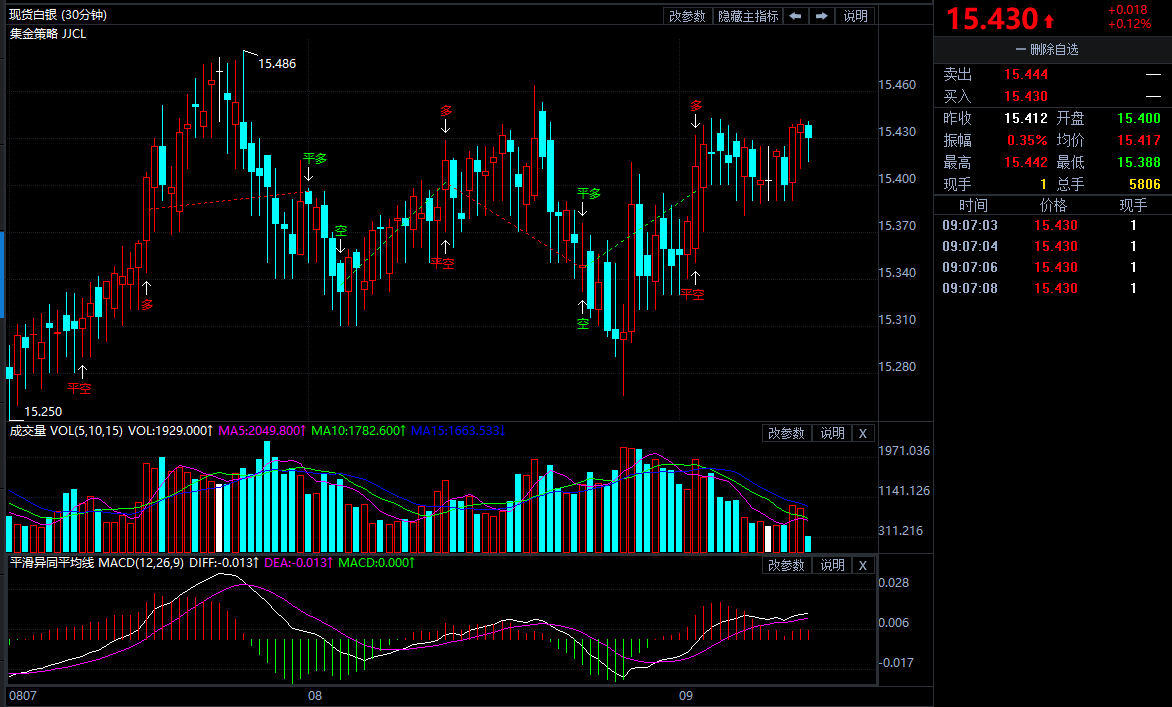
Task: Open 改参数 for the MACD panel
Action: click(786, 565)
